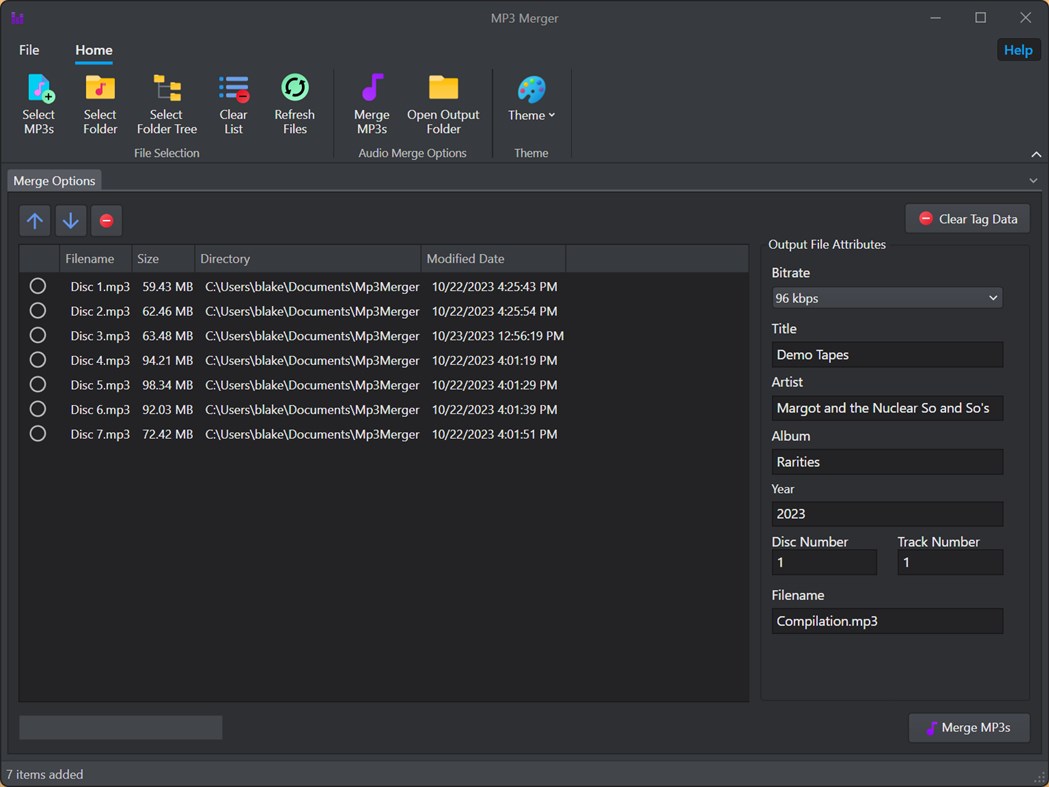
Task: Click the move-track-up arrow icon
Action: (x=34, y=220)
